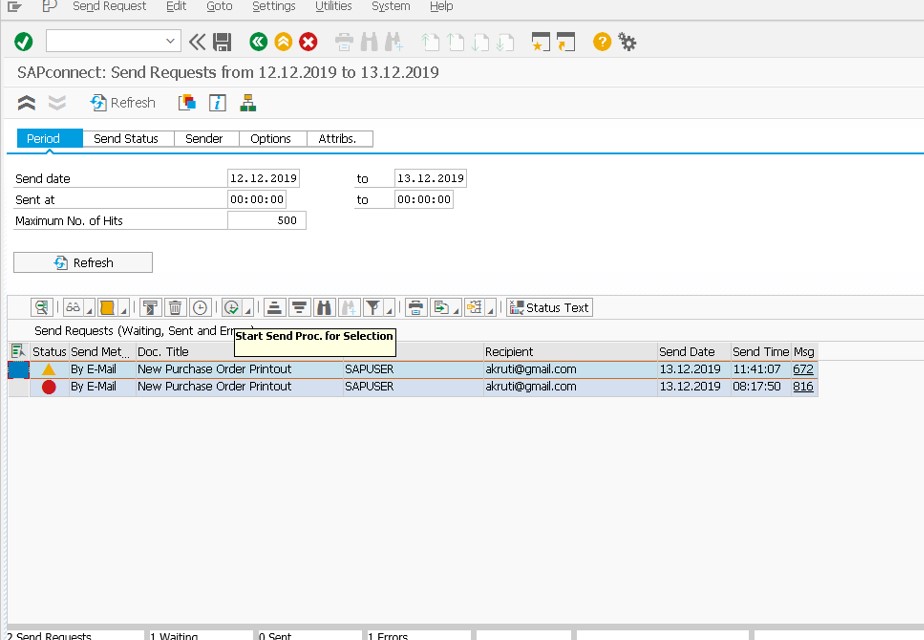Viewport: 924px width, 640px height.
Task: Switch to the Send Status tab
Action: tap(128, 138)
